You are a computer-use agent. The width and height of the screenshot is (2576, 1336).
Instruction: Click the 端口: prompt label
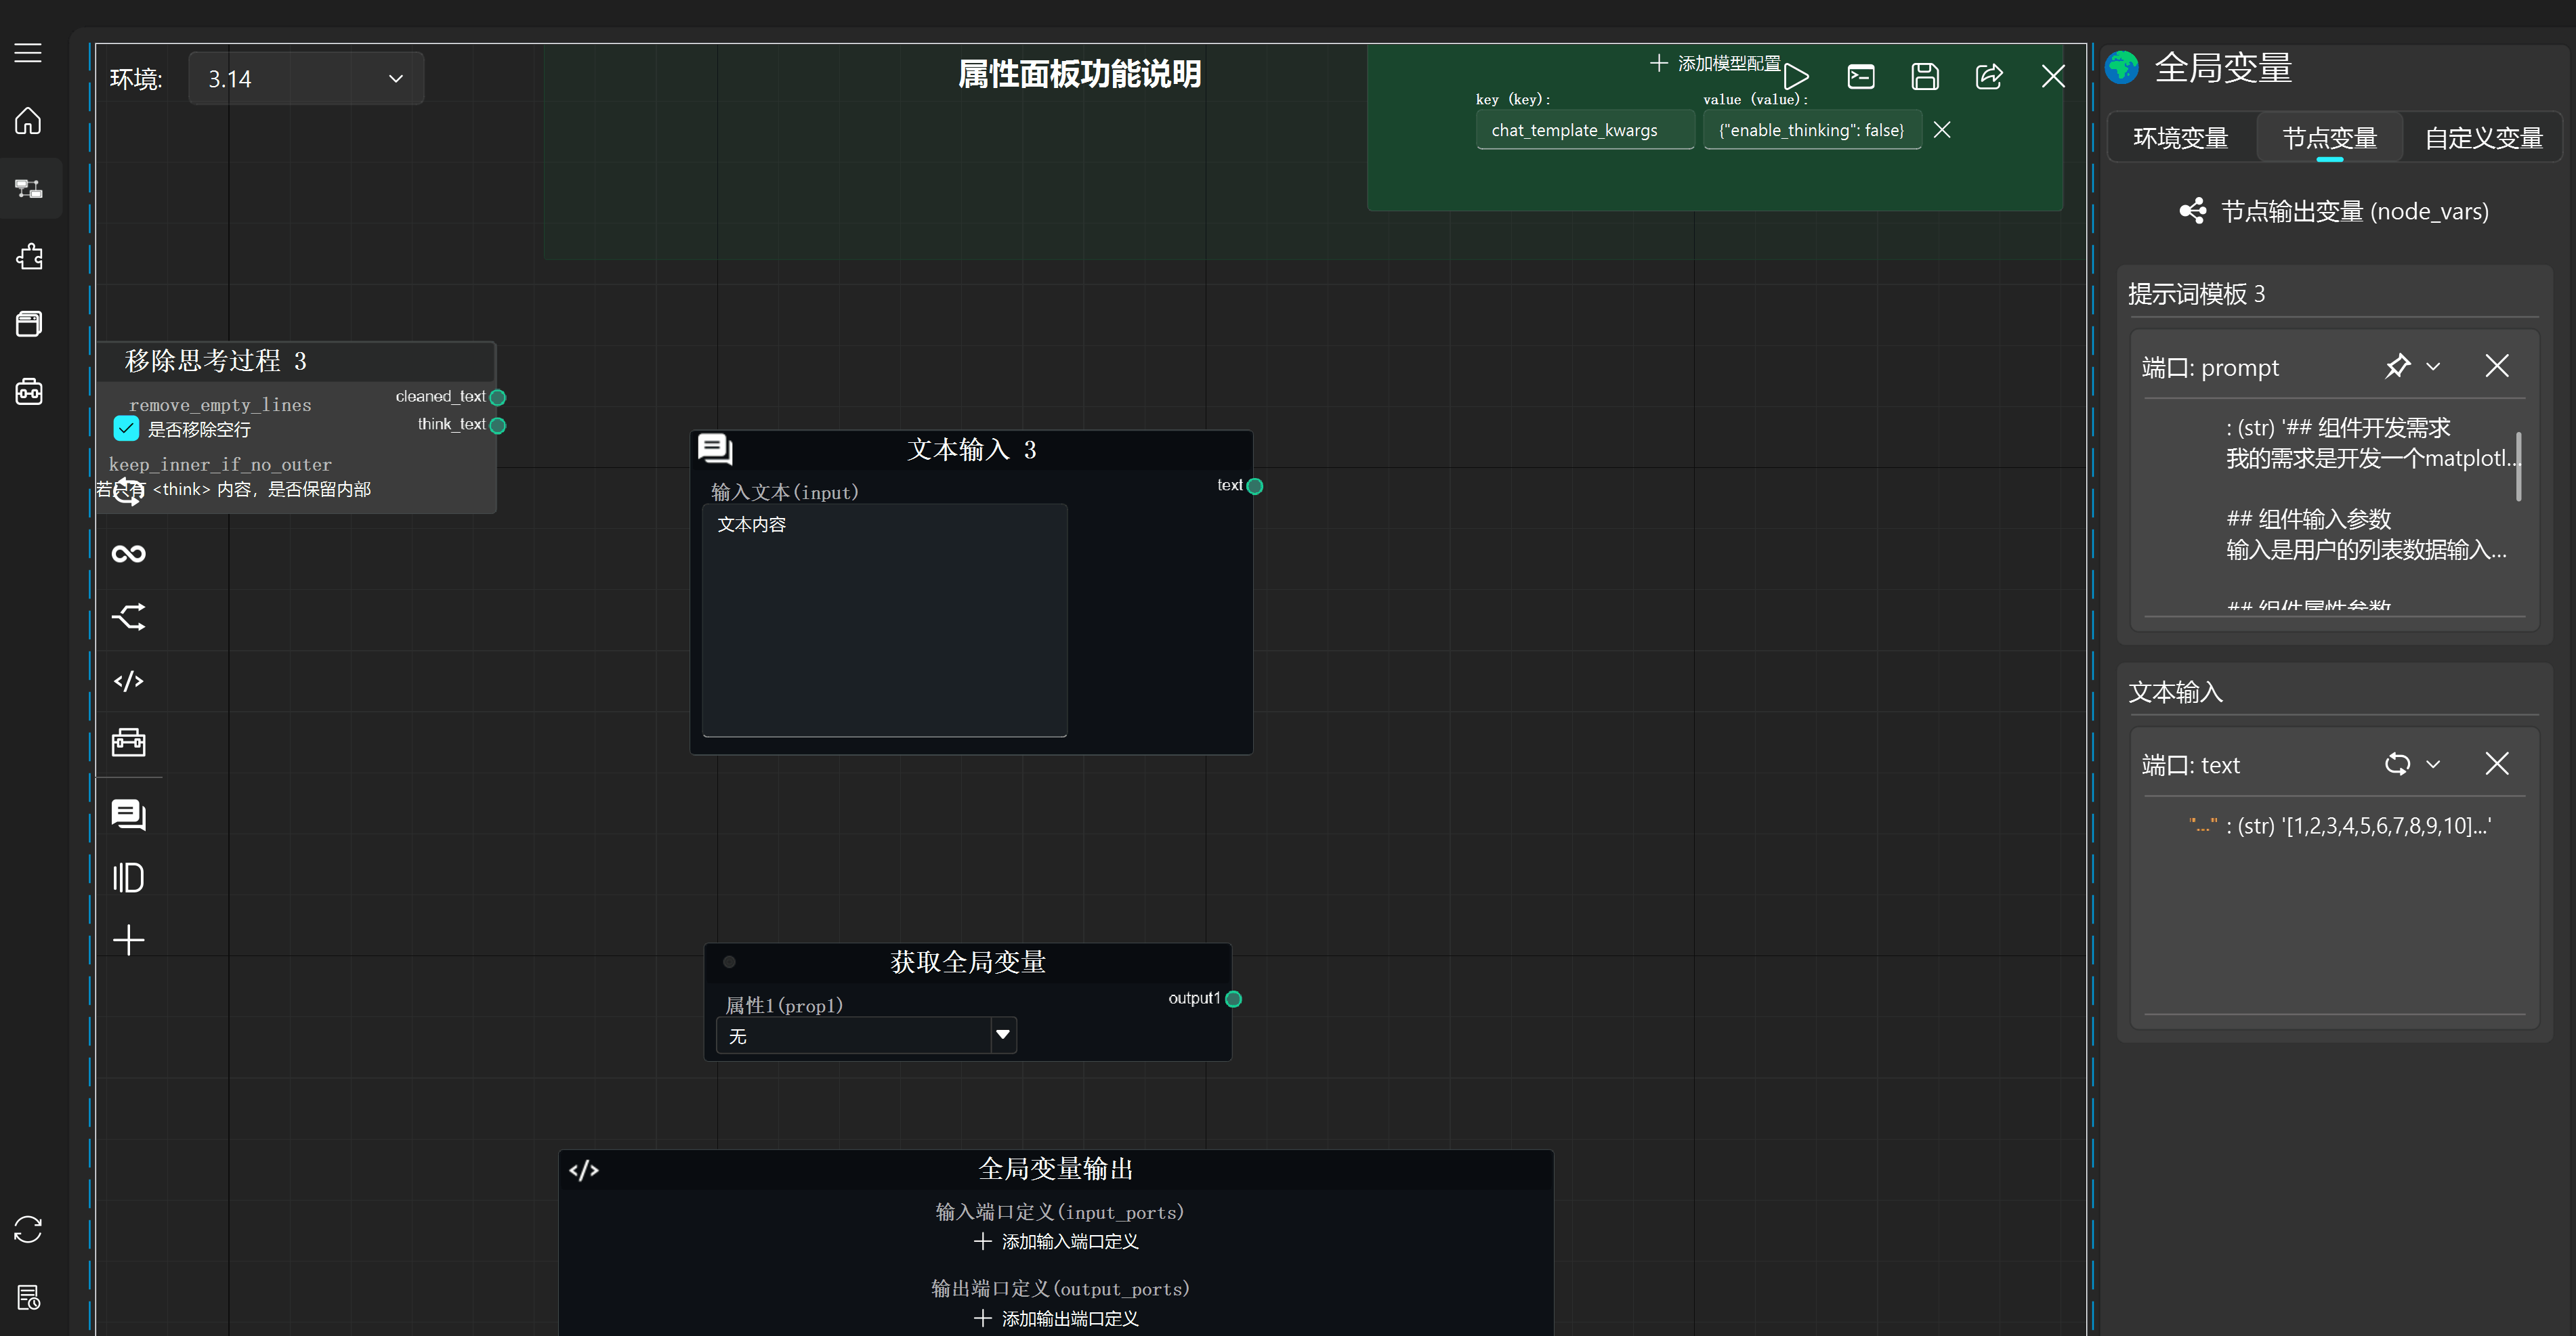(x=2210, y=368)
